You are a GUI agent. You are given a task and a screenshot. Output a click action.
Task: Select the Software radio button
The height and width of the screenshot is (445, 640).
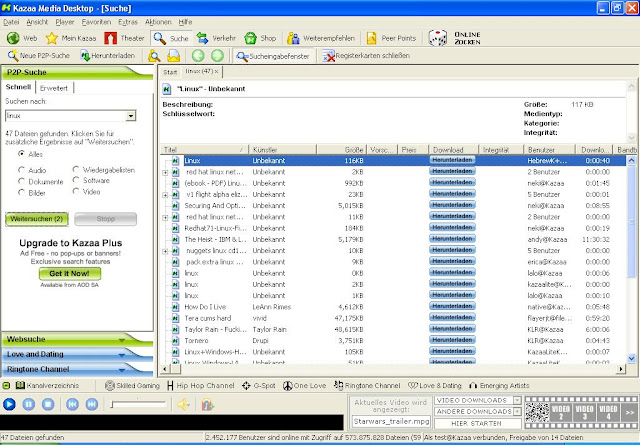(x=76, y=180)
